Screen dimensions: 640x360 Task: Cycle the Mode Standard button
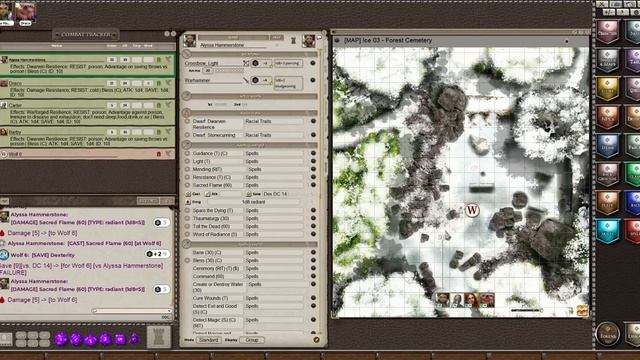pos(209,340)
